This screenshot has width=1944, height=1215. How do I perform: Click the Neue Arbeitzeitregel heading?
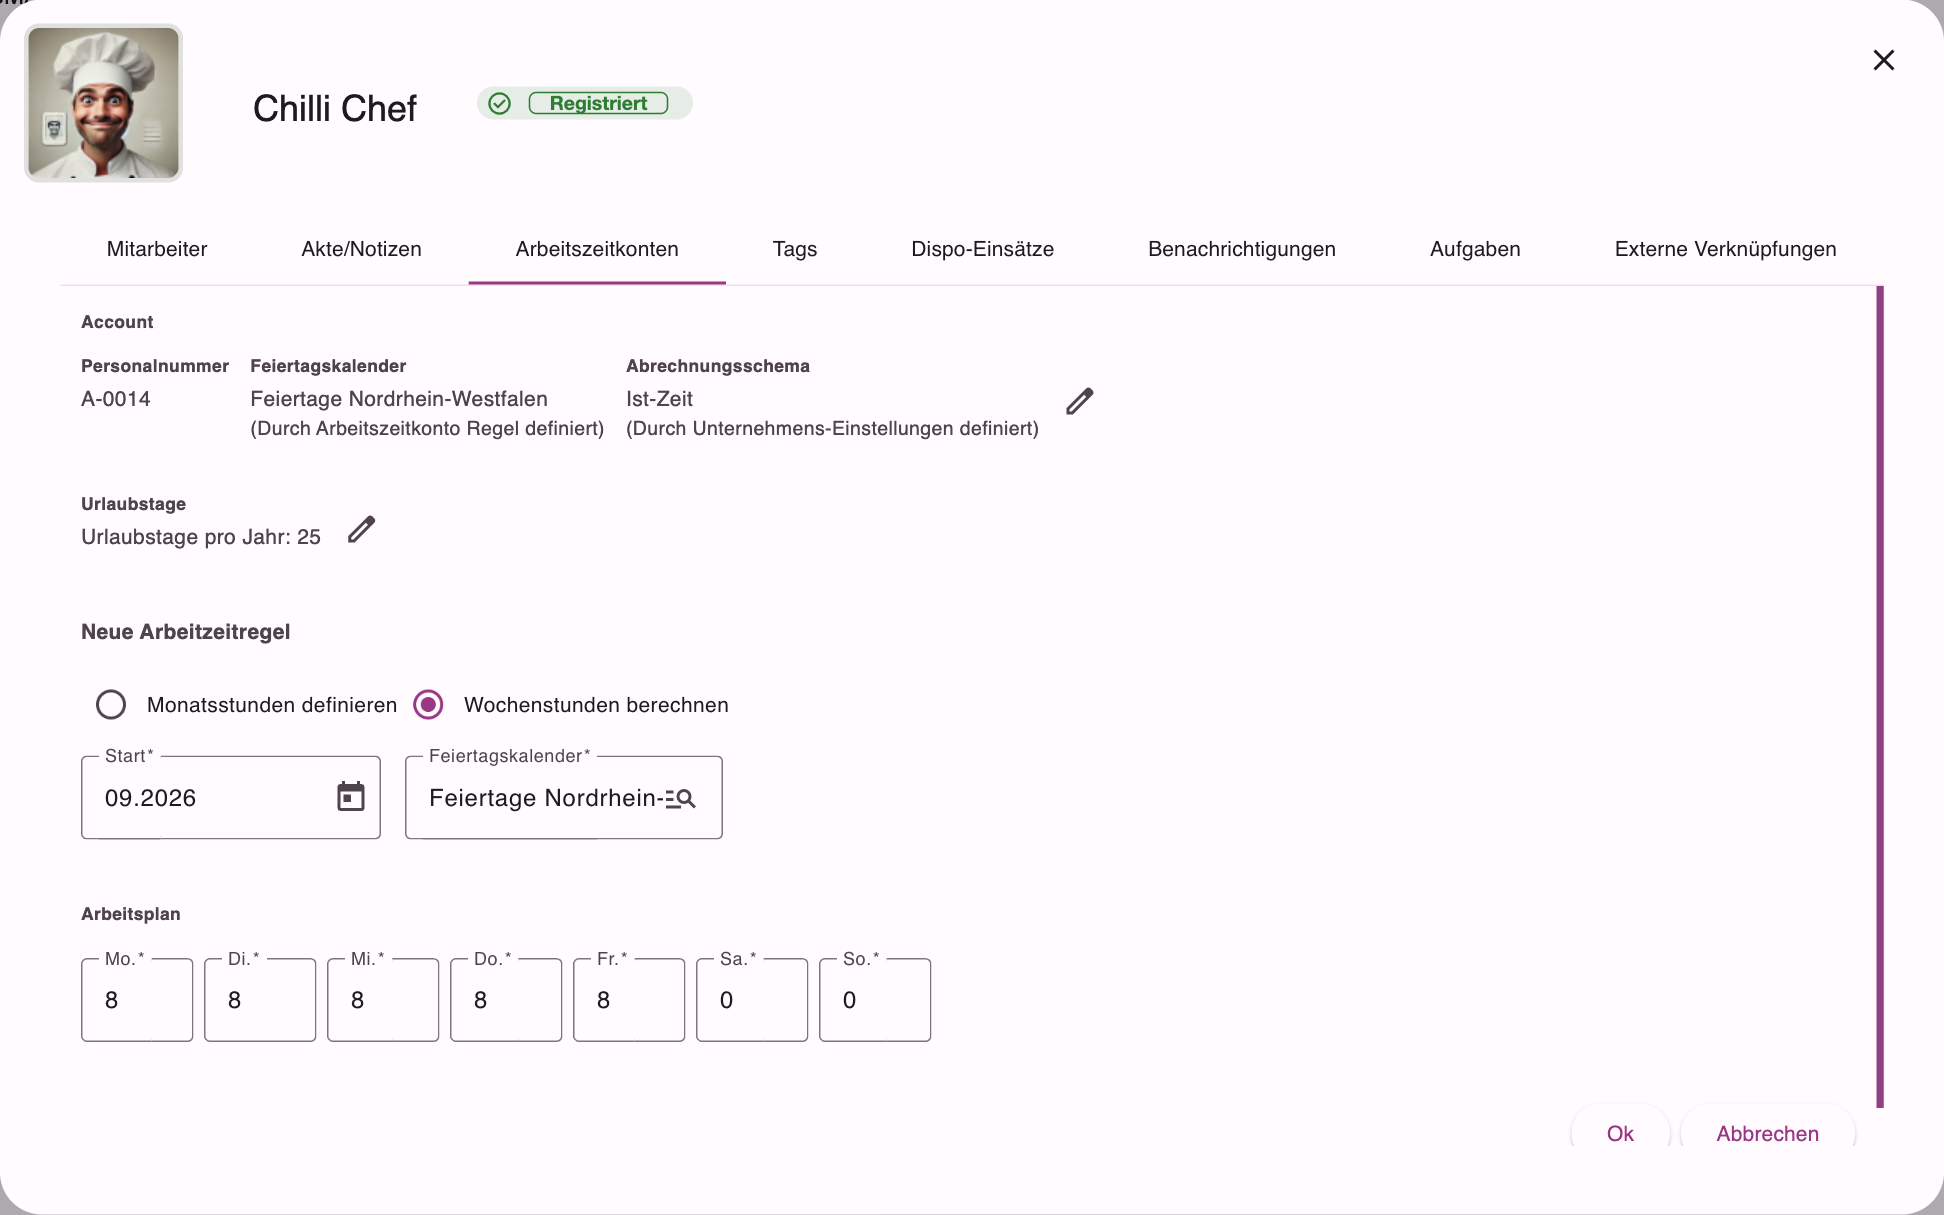coord(186,632)
